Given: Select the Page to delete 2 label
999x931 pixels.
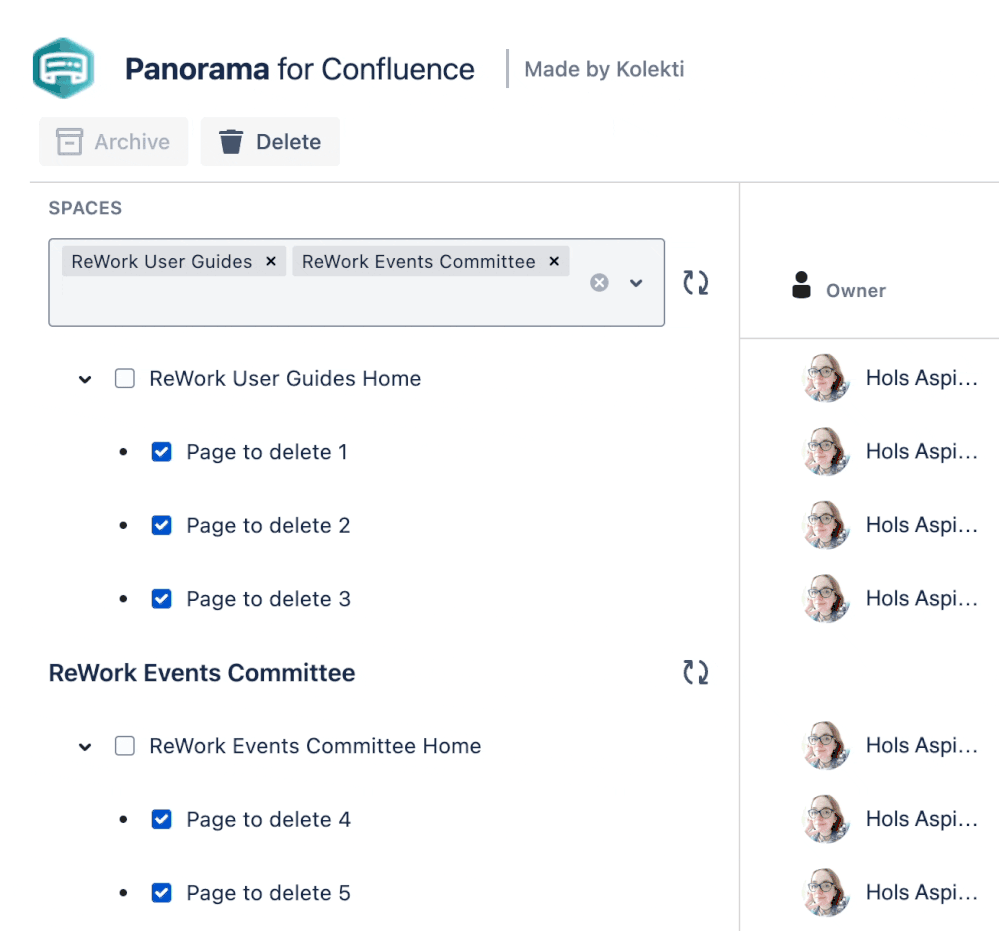Looking at the screenshot, I should (x=268, y=526).
